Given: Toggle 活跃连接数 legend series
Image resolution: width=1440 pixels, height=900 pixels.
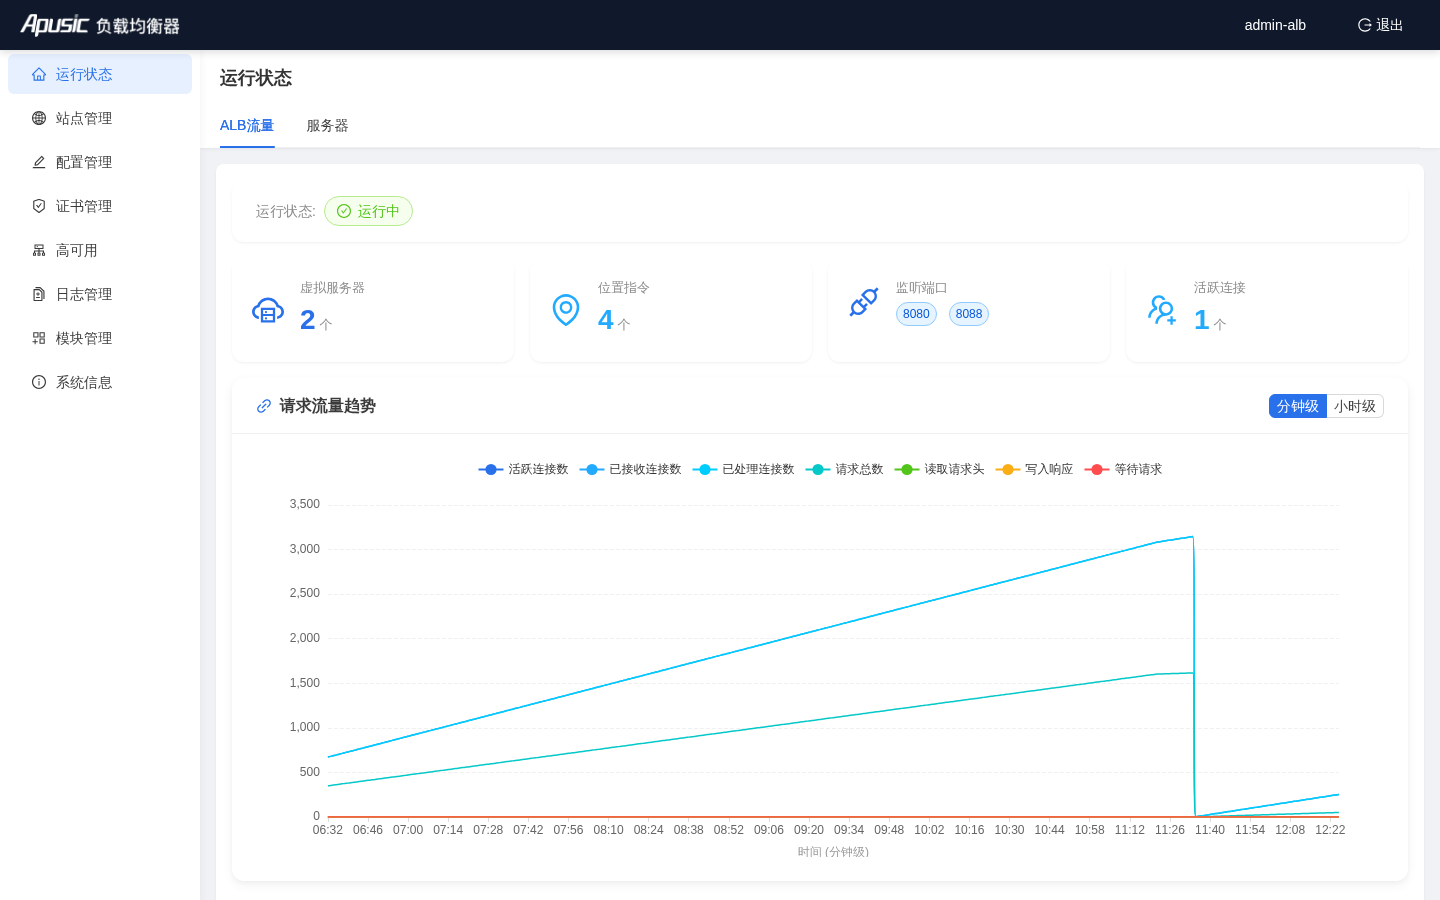Looking at the screenshot, I should pos(523,469).
